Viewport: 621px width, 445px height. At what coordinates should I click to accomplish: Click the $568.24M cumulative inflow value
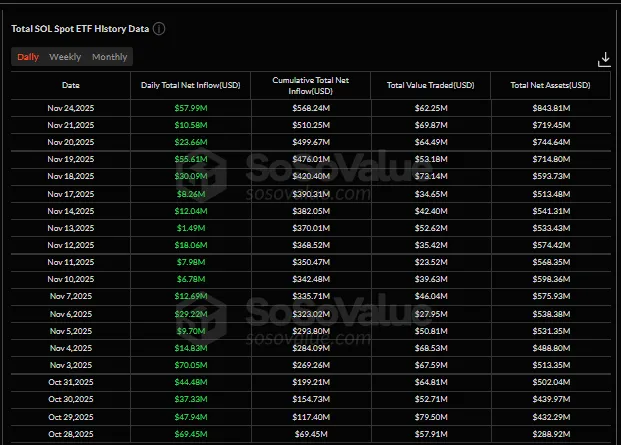(x=311, y=107)
